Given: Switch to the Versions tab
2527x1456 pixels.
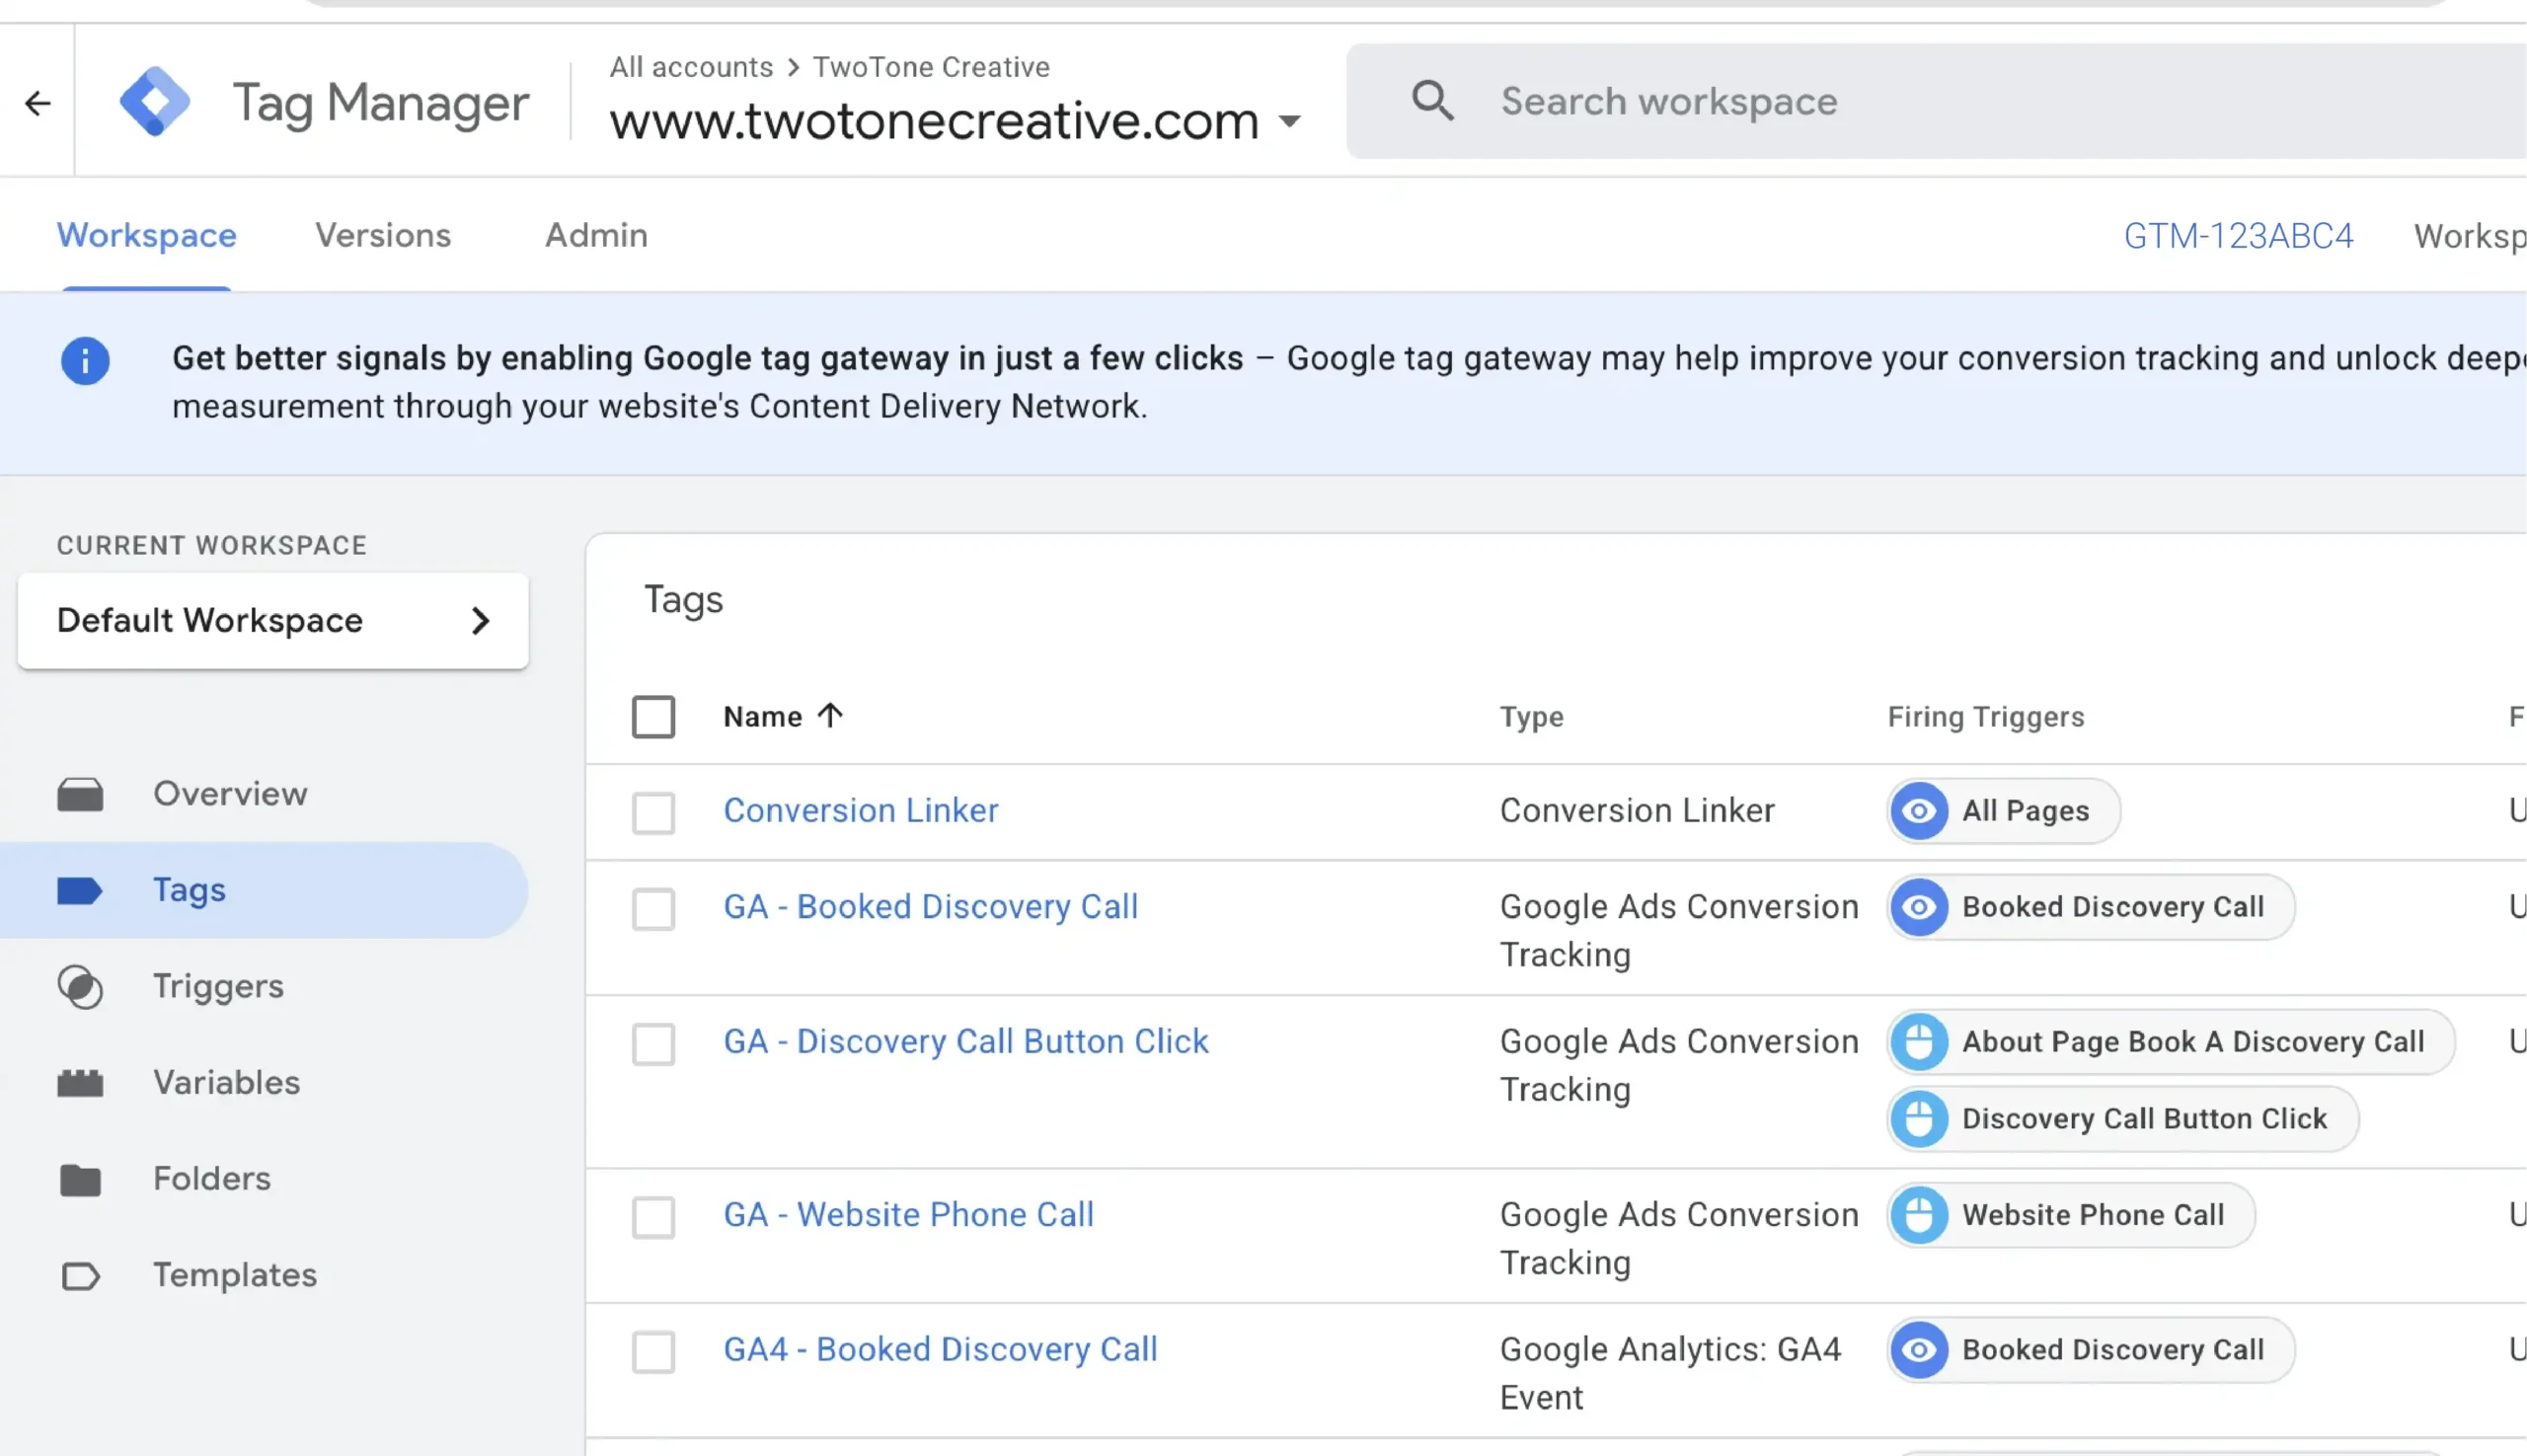Looking at the screenshot, I should pos(383,235).
